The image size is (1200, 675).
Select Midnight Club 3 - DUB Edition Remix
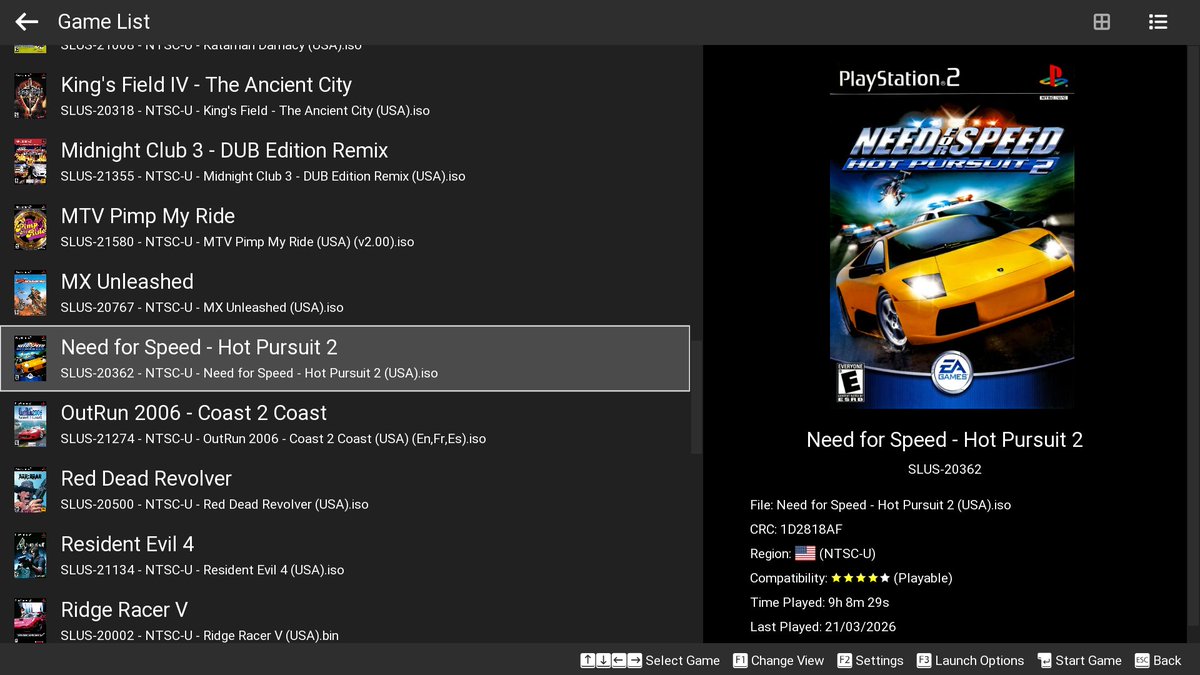point(224,151)
